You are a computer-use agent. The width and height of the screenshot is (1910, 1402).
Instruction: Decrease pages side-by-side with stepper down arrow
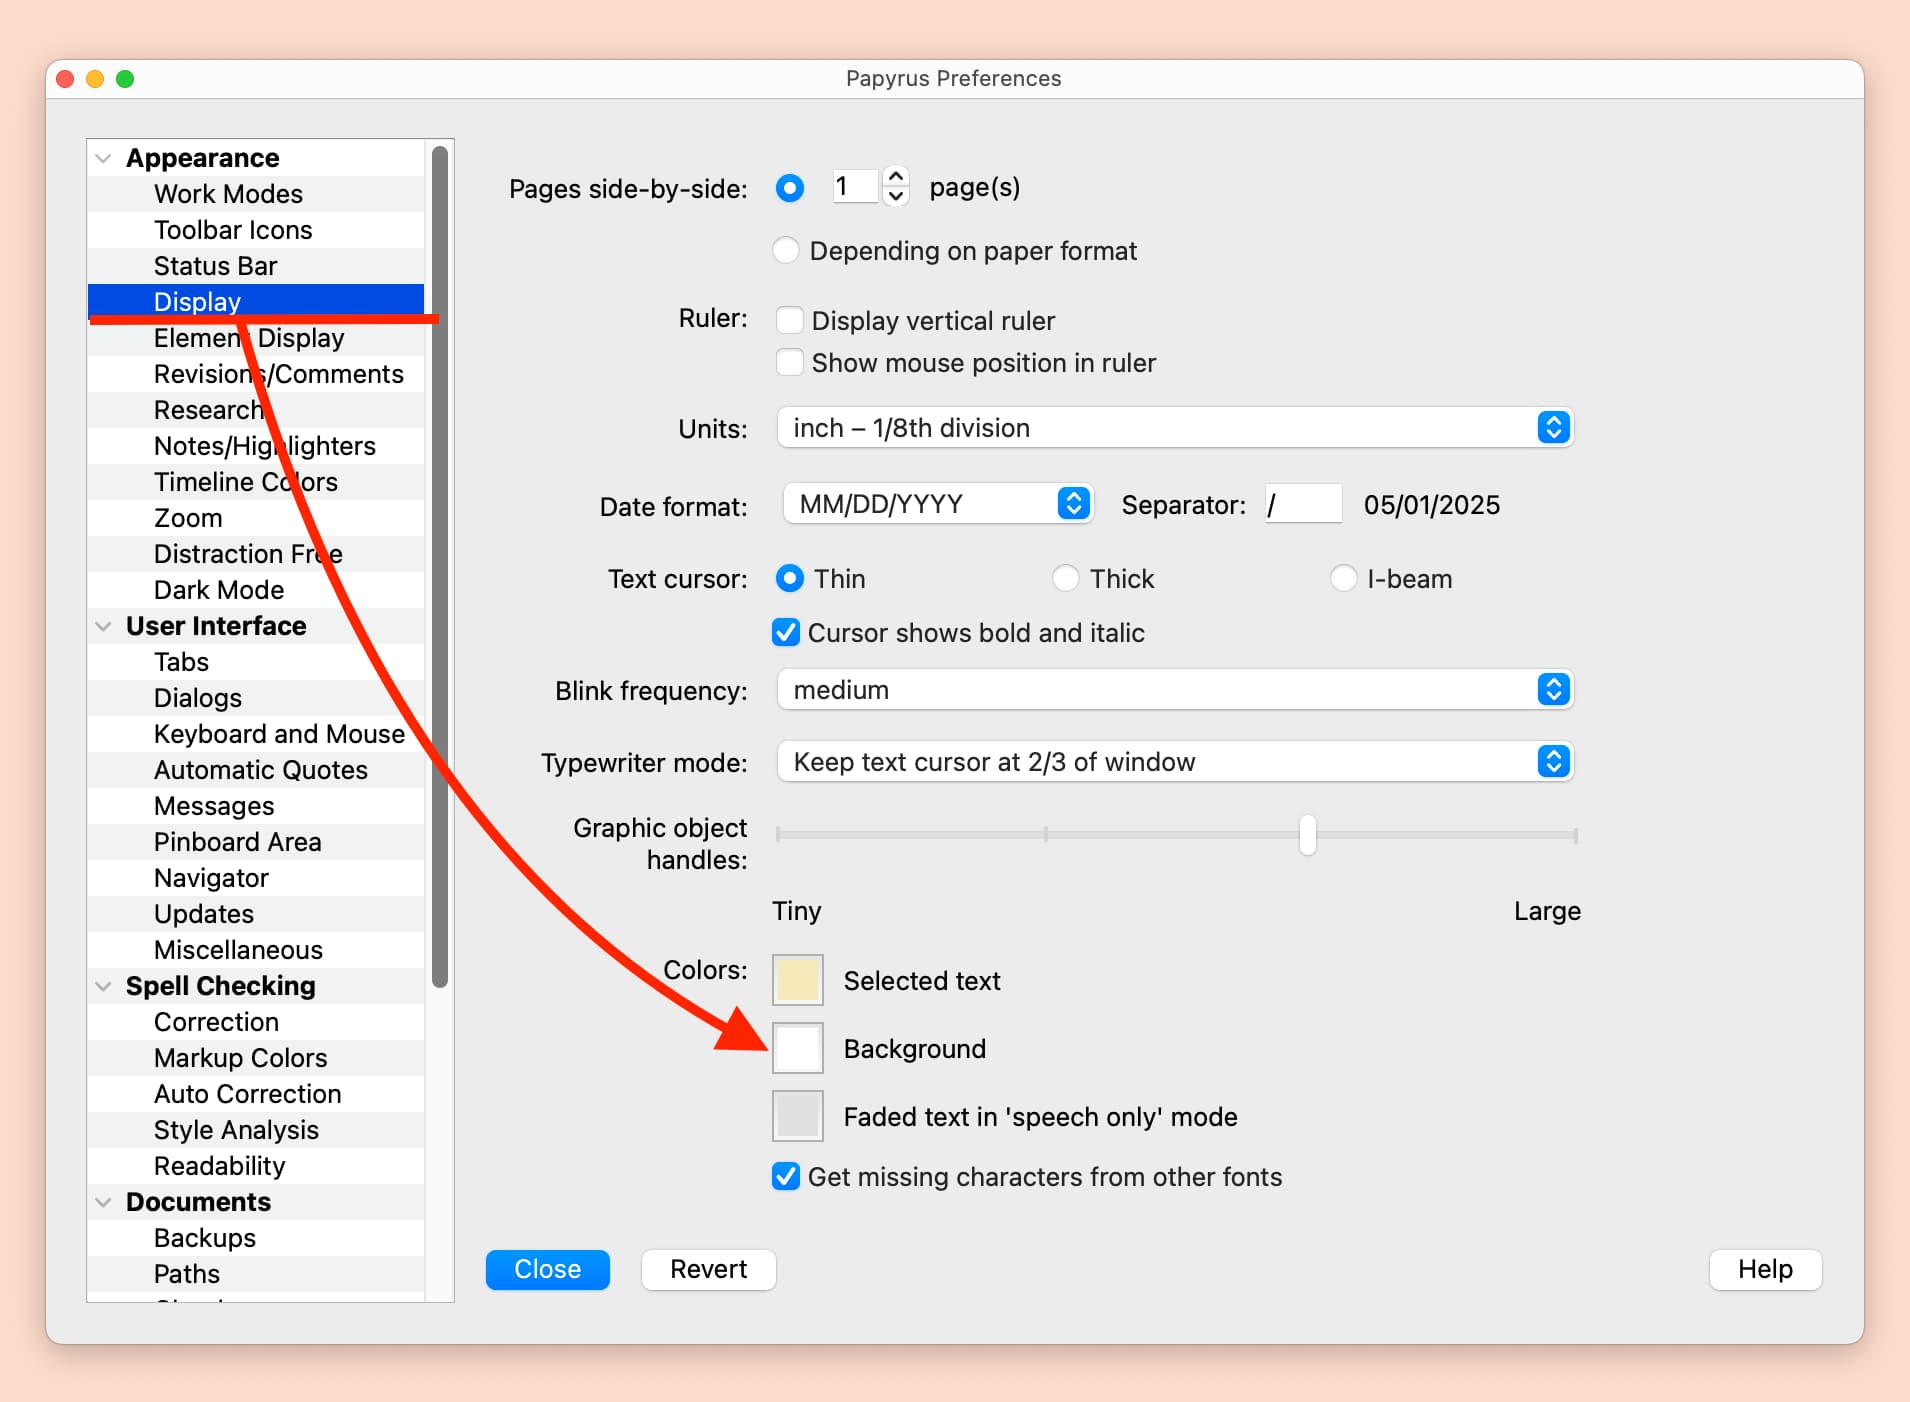pyautogui.click(x=896, y=196)
